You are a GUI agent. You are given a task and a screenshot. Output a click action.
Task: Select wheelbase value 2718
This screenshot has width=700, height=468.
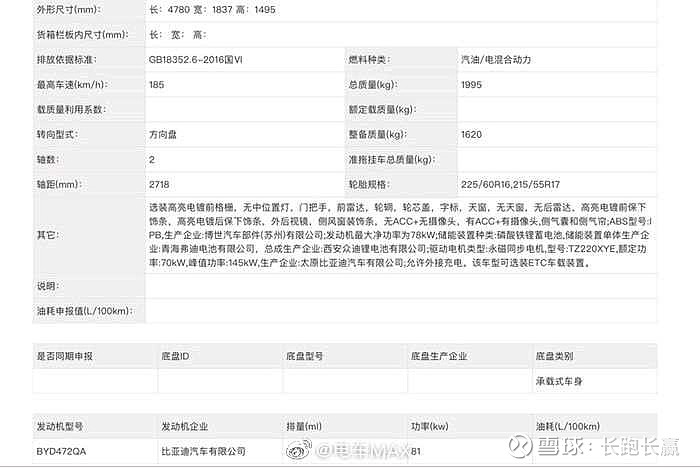pos(159,184)
